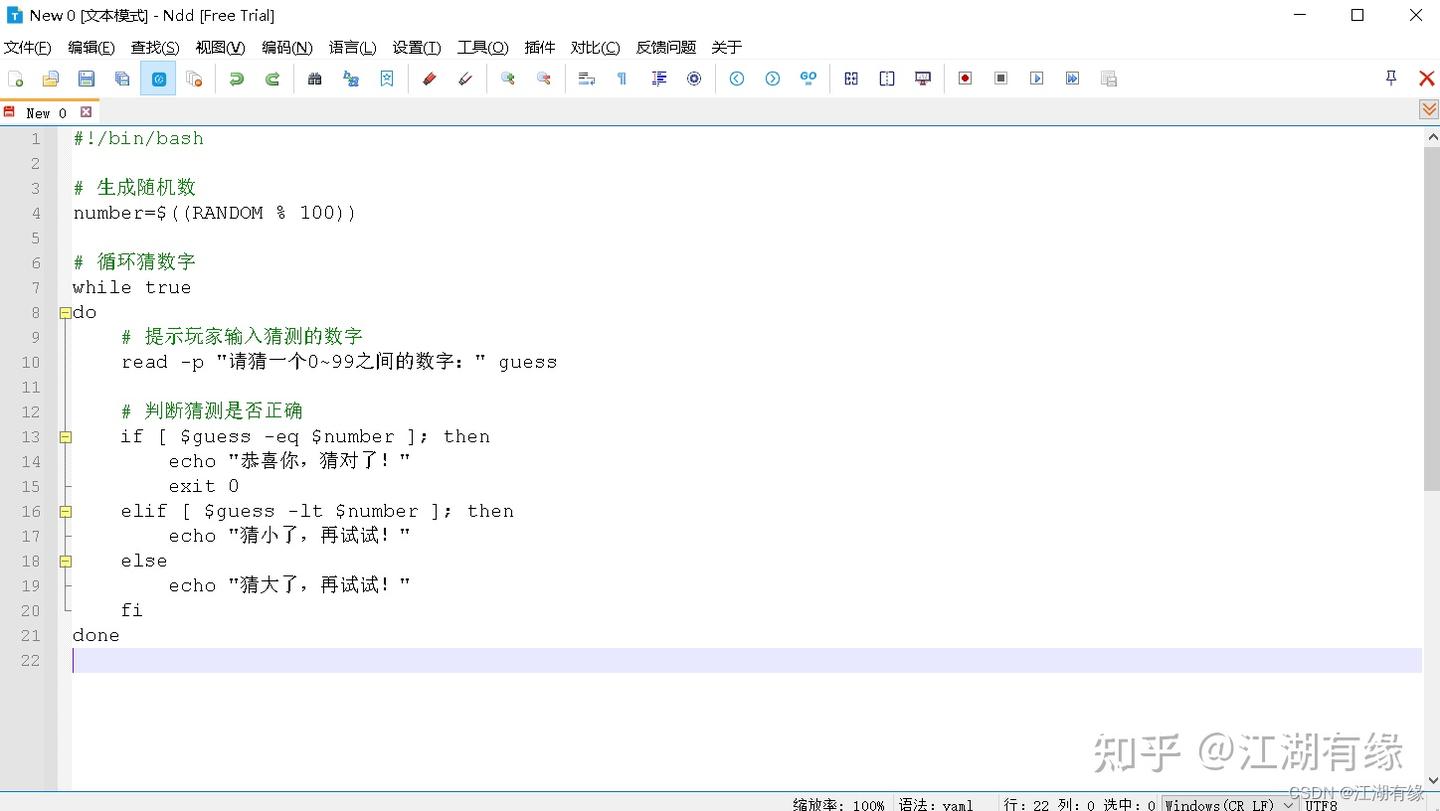
Task: Click the red X close icon on the toolbar
Action: (1427, 78)
